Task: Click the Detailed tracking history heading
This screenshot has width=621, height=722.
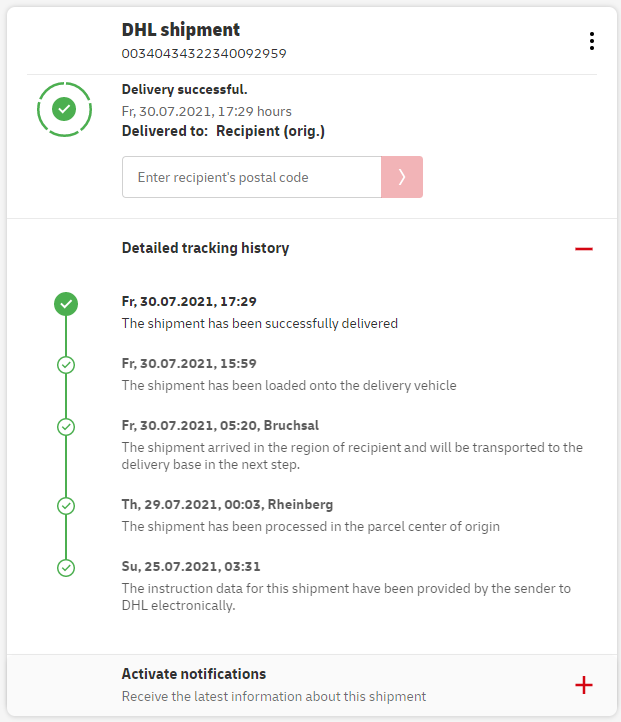Action: 205,248
